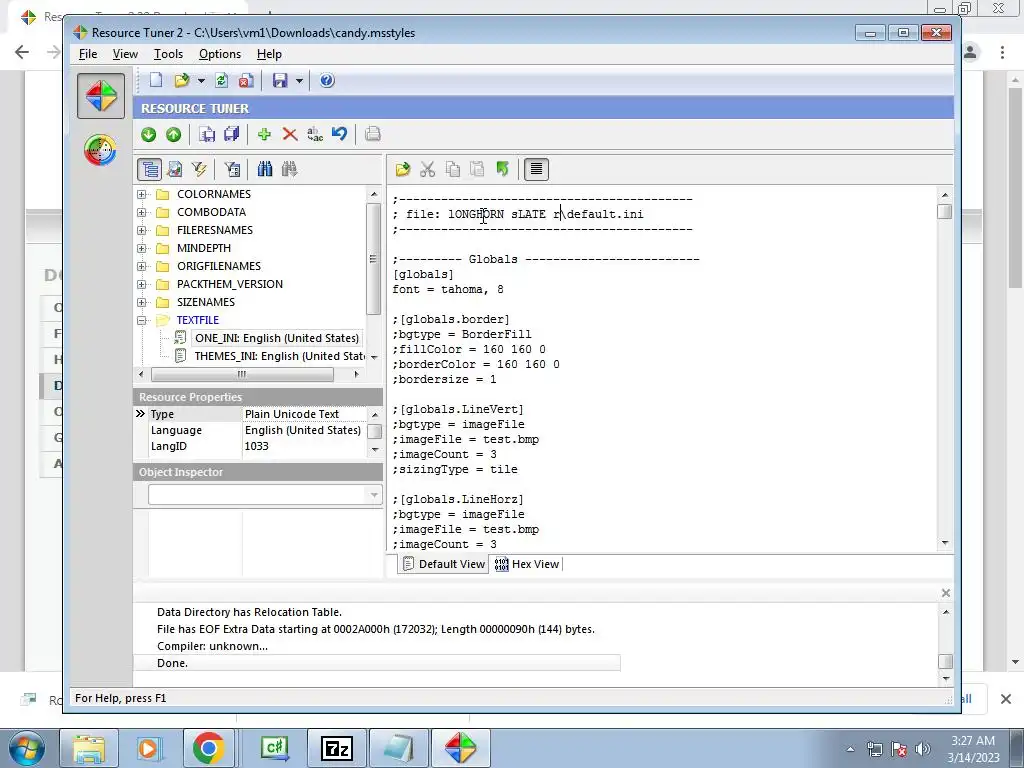Viewport: 1024px width, 768px height.
Task: Click the Copy icon in editor toolbar
Action: tap(452, 170)
